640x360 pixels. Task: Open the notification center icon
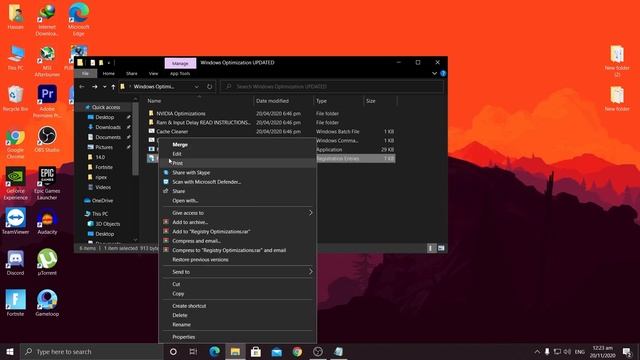point(627,351)
